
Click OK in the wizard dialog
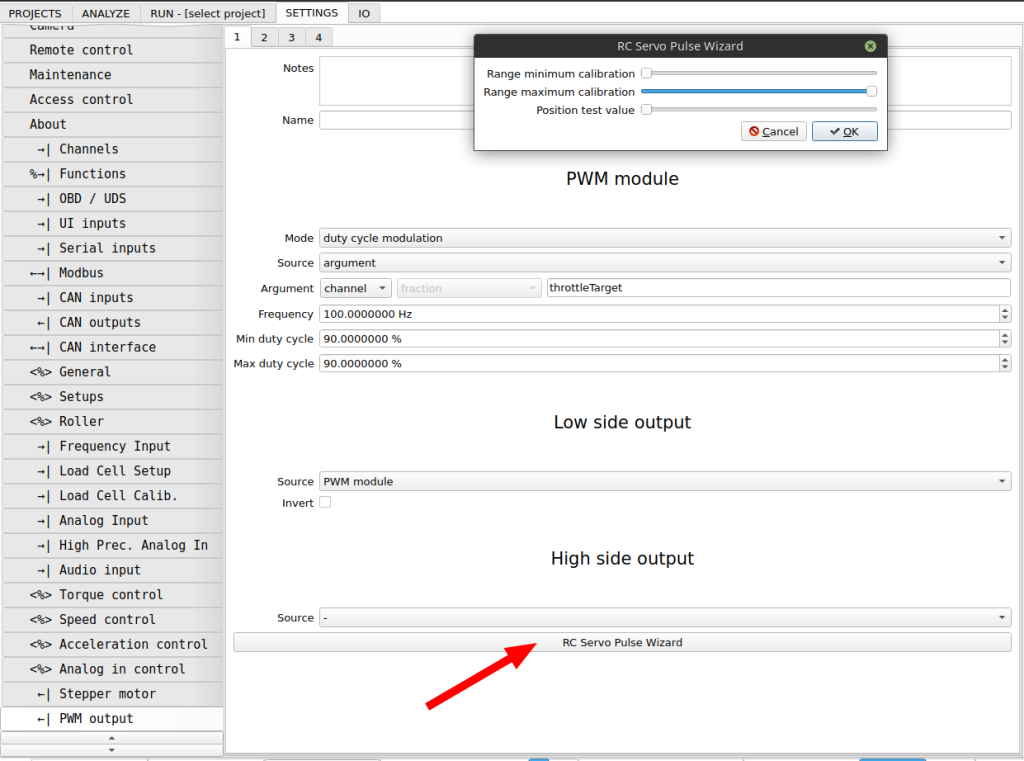pos(844,131)
